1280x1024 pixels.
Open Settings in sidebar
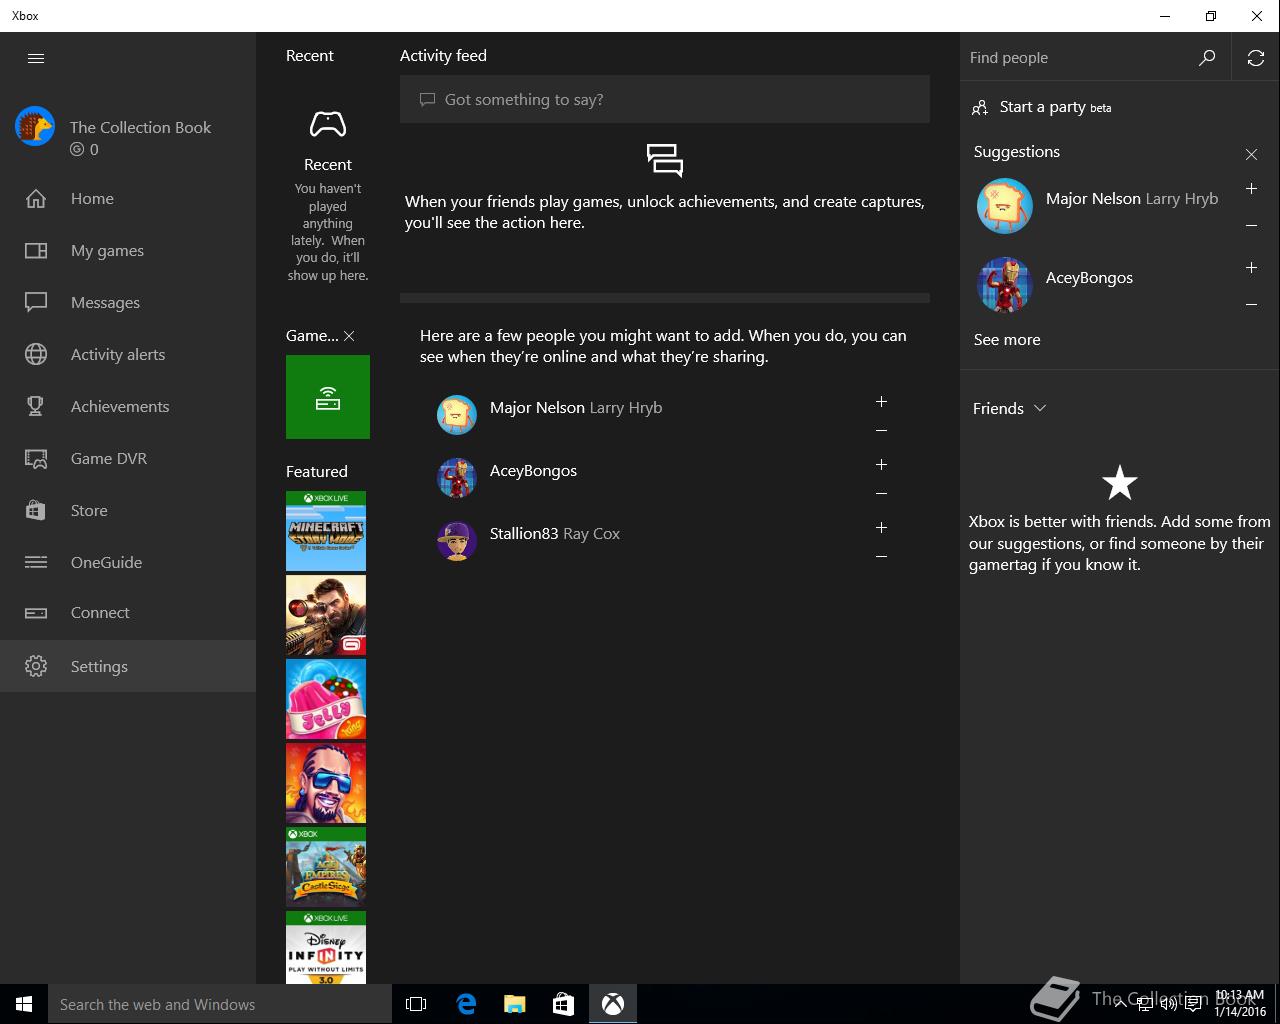click(128, 666)
